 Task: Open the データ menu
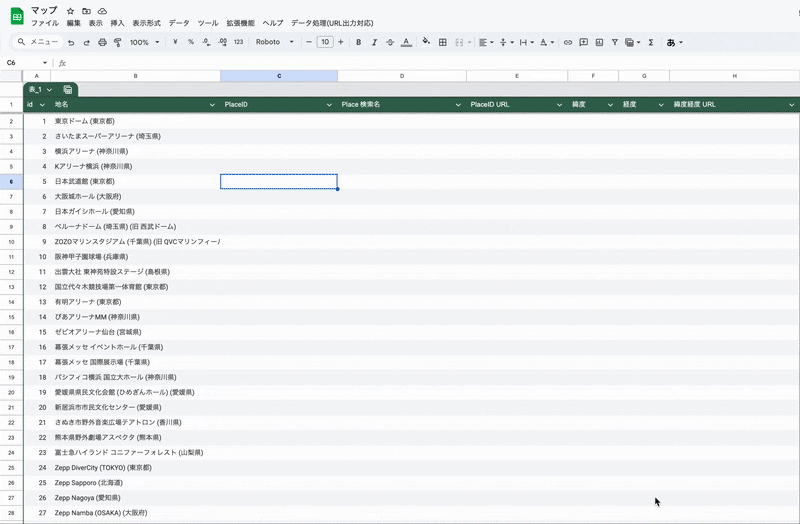[179, 23]
